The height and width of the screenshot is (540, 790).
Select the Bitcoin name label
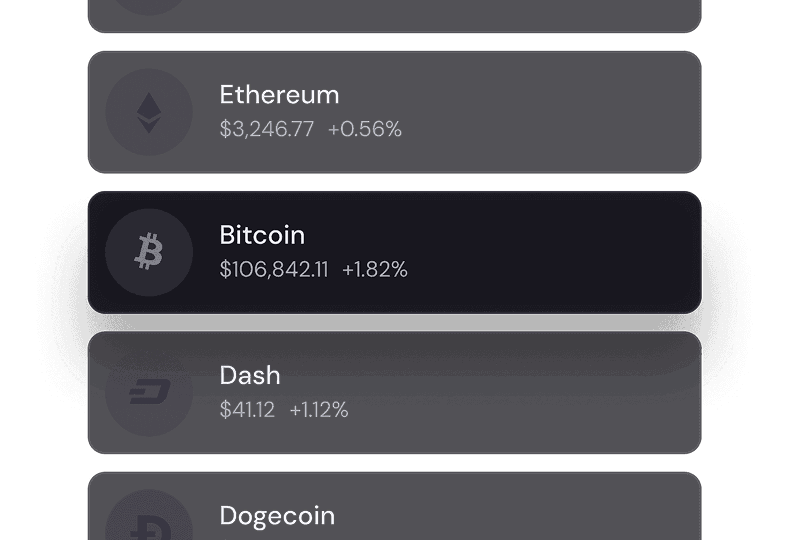click(x=262, y=235)
